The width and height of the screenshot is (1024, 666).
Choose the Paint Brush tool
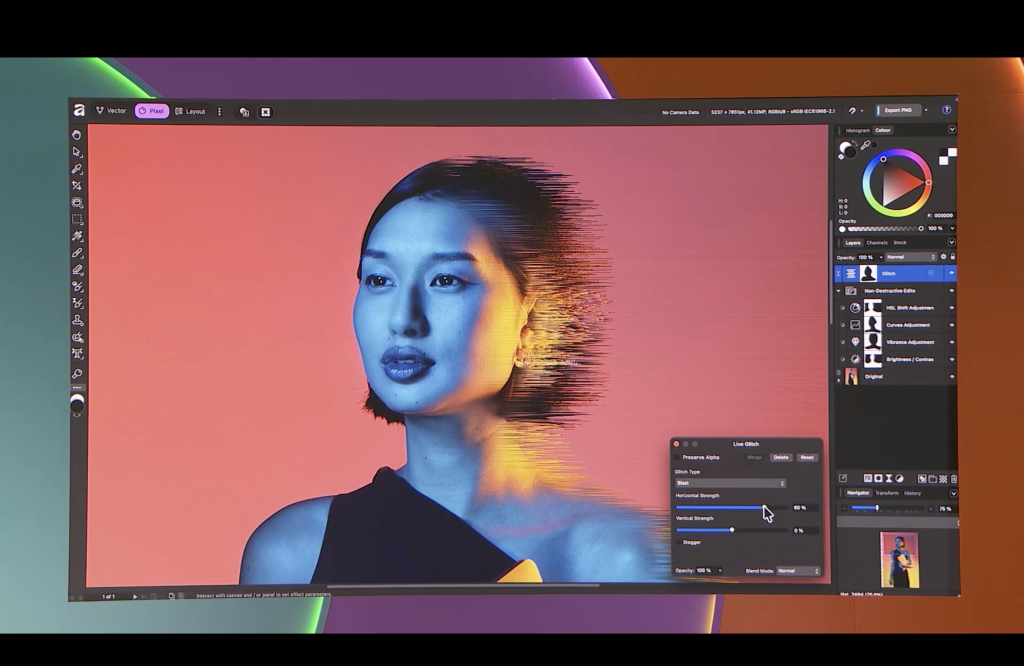pos(77,254)
